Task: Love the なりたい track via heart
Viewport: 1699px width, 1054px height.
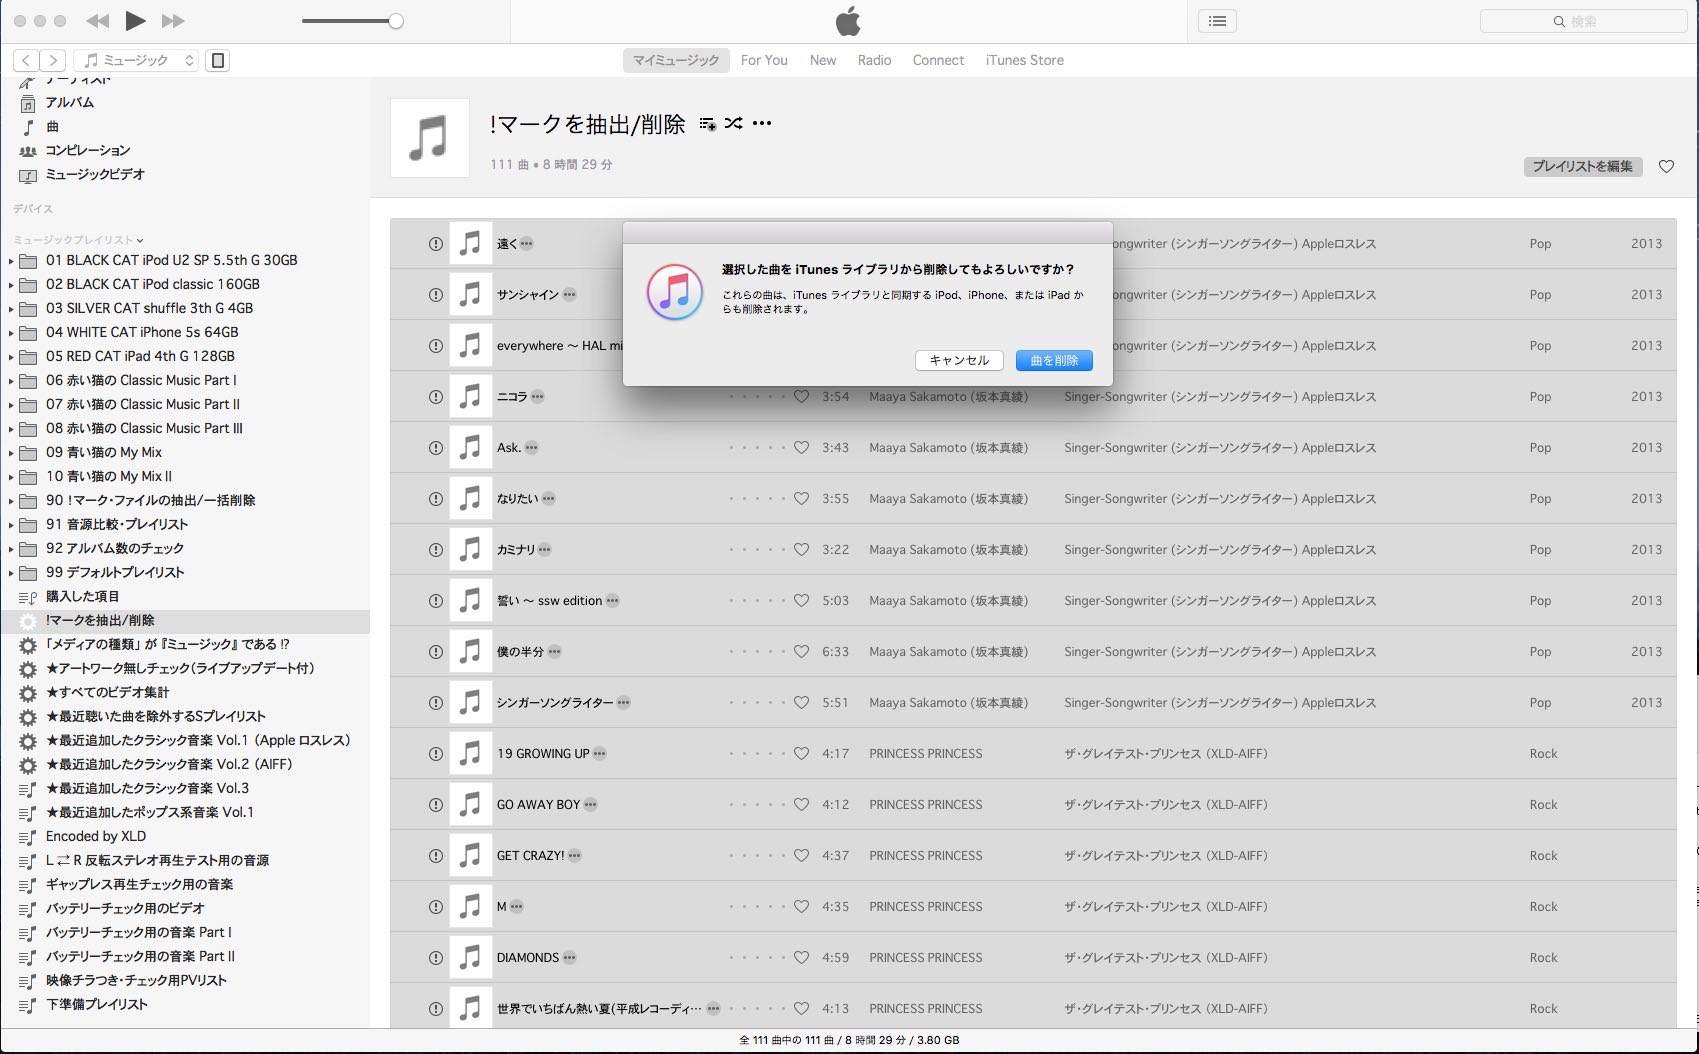Action: tap(801, 499)
